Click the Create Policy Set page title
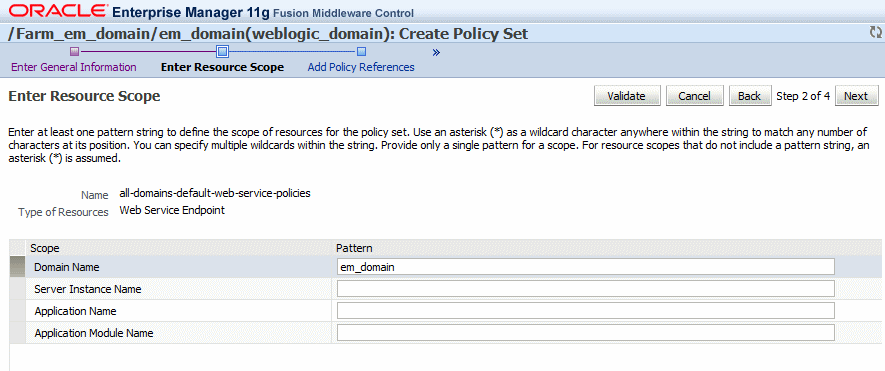 pyautogui.click(x=463, y=34)
